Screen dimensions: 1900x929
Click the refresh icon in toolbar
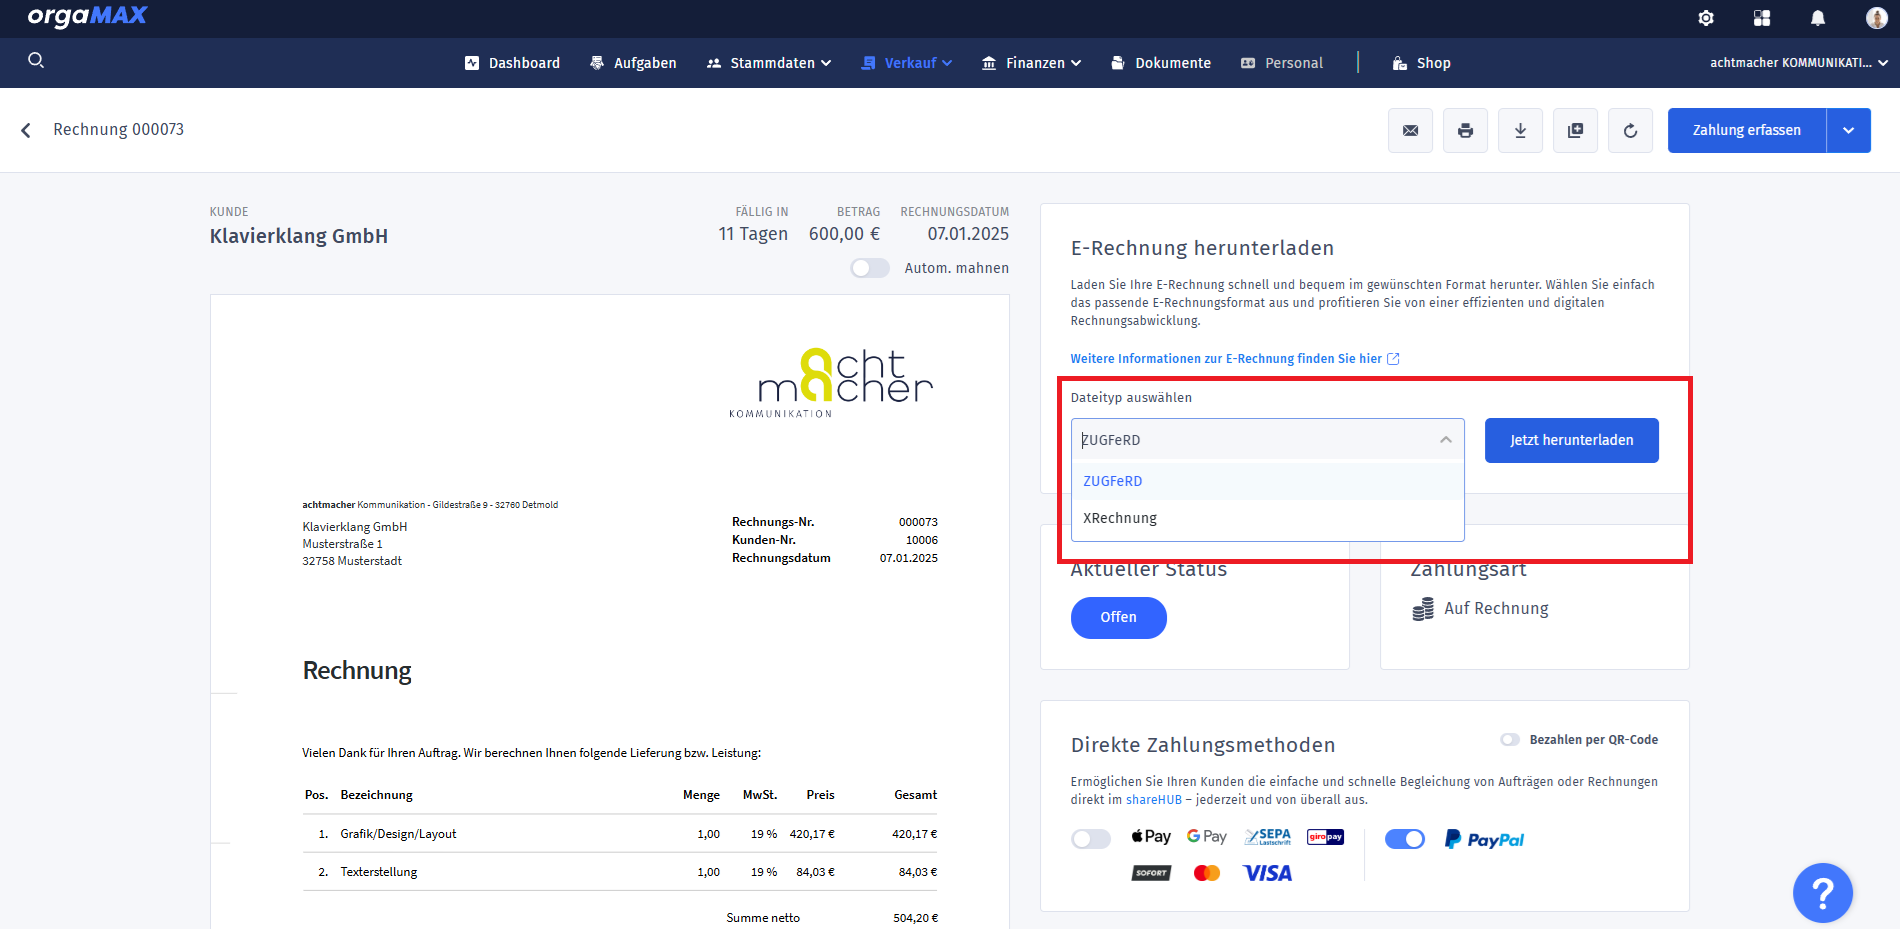1630,131
